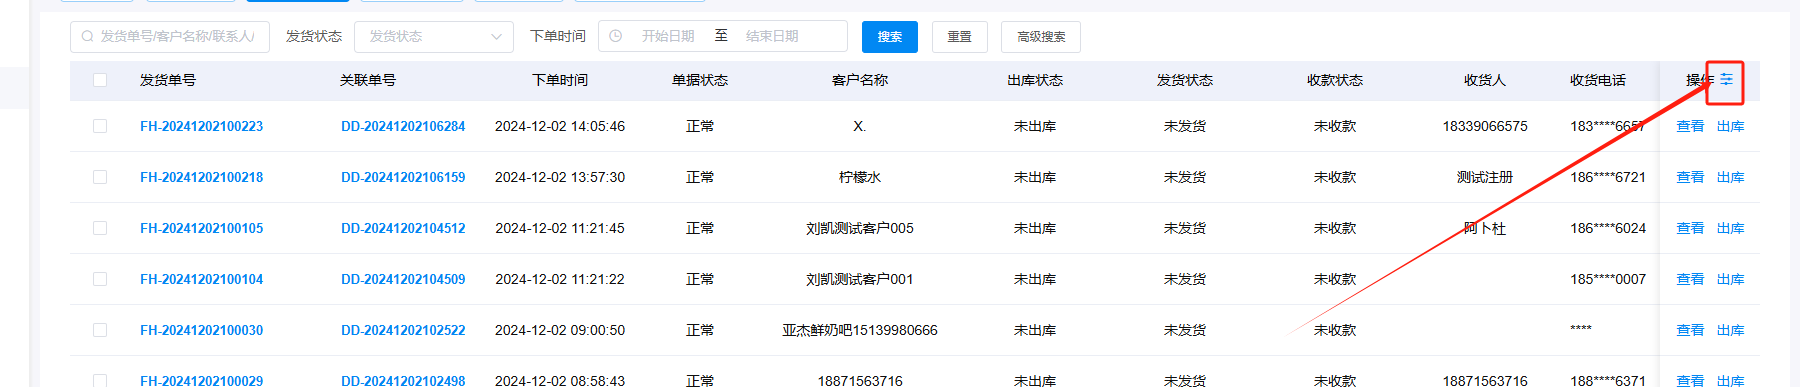1800x387 pixels.
Task: Check the row FH-20241202100218 checkbox
Action: point(100,177)
